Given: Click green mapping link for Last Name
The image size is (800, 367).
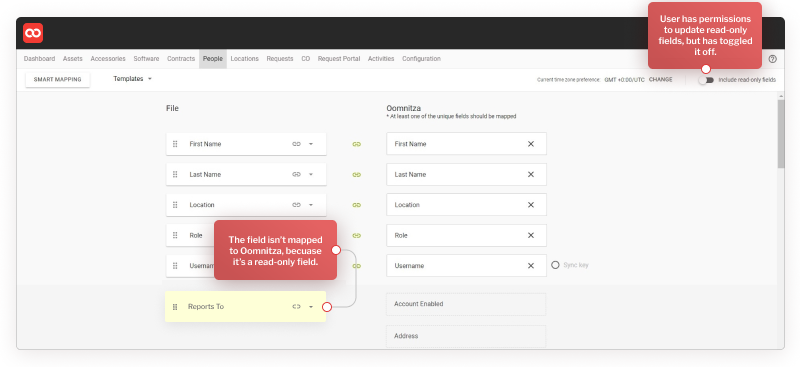Looking at the screenshot, I should point(357,175).
